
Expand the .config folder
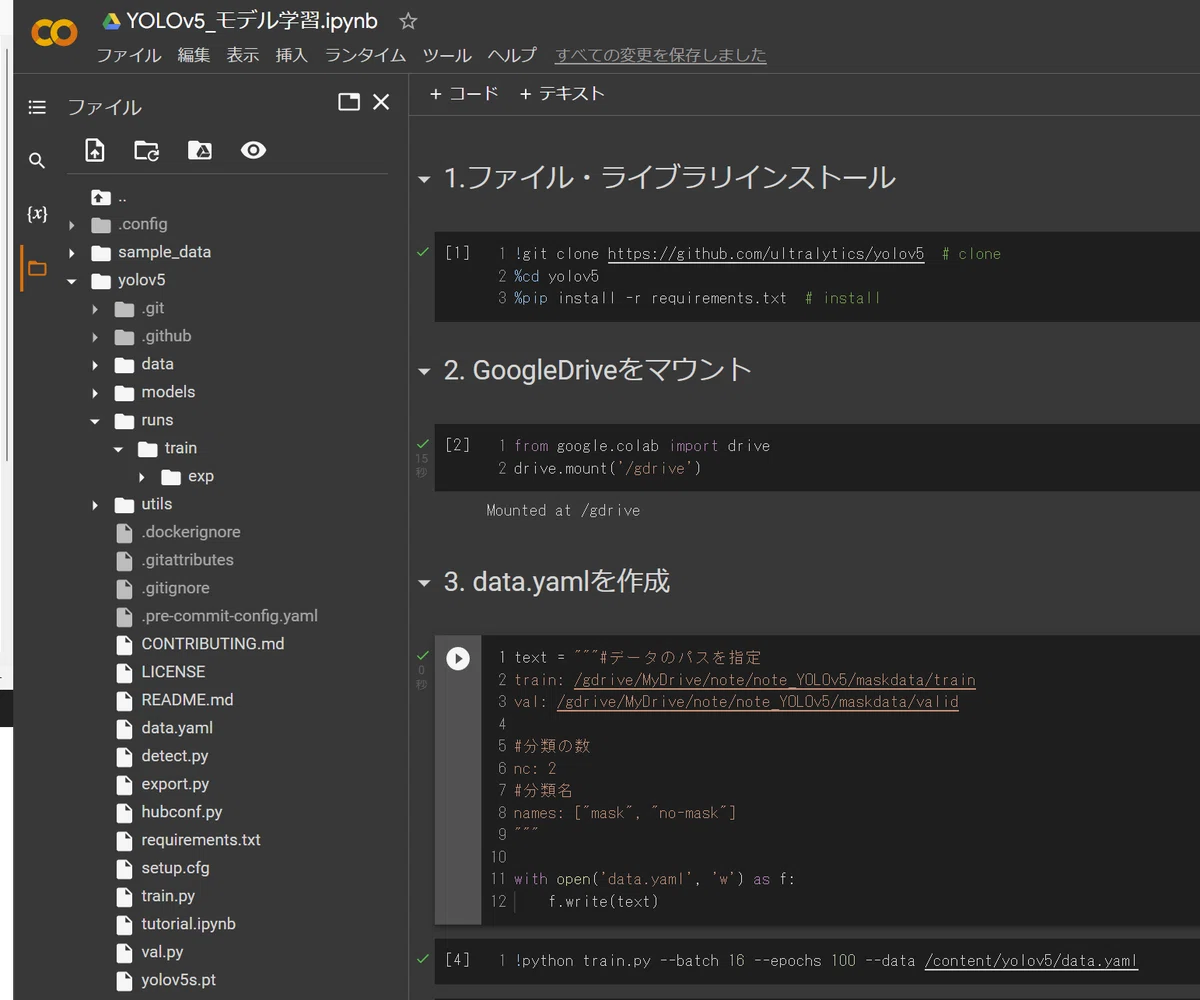tap(72, 225)
